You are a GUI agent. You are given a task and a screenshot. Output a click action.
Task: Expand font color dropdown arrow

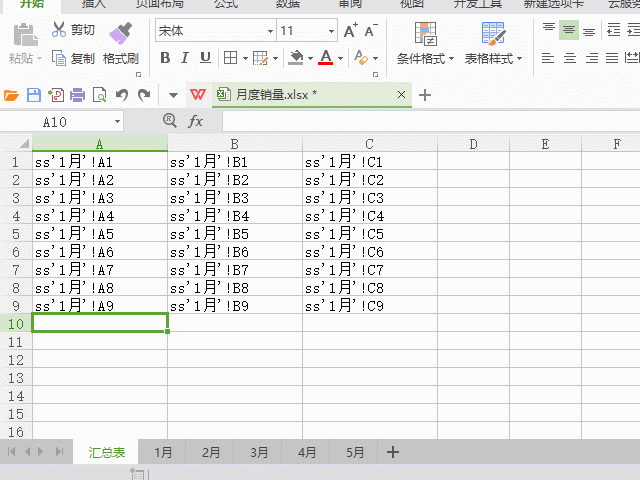pyautogui.click(x=340, y=58)
